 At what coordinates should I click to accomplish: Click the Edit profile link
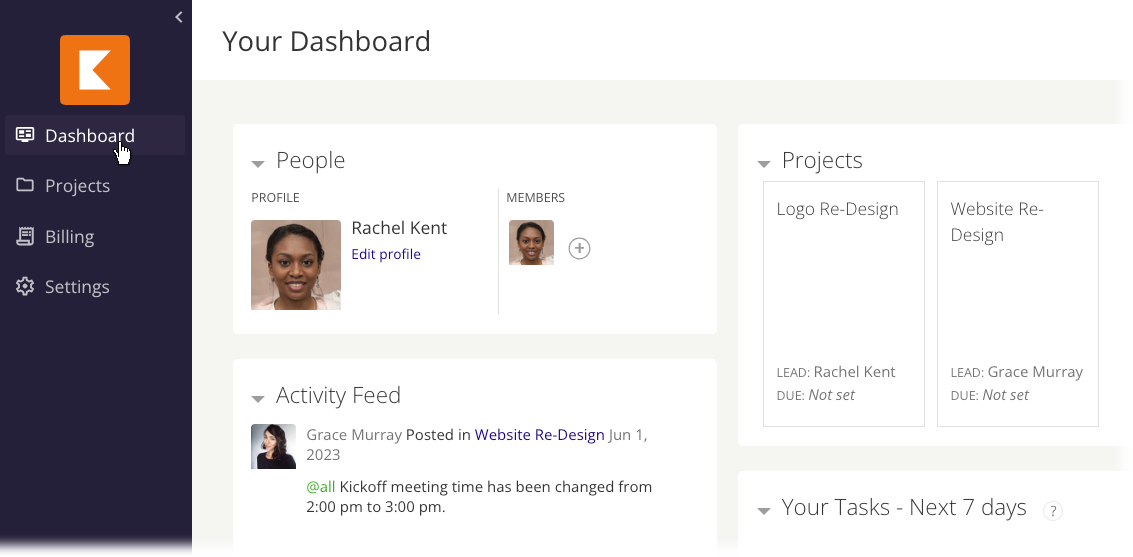[386, 254]
